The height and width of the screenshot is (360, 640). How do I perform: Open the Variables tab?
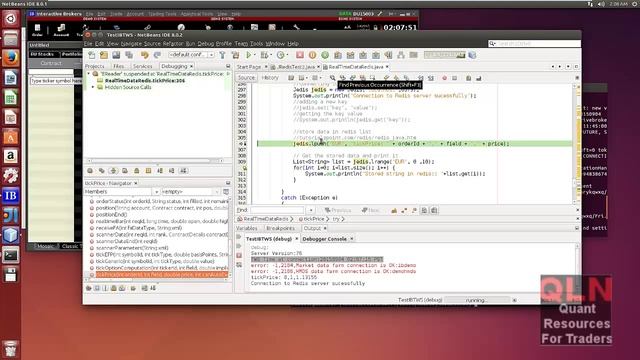(247, 228)
